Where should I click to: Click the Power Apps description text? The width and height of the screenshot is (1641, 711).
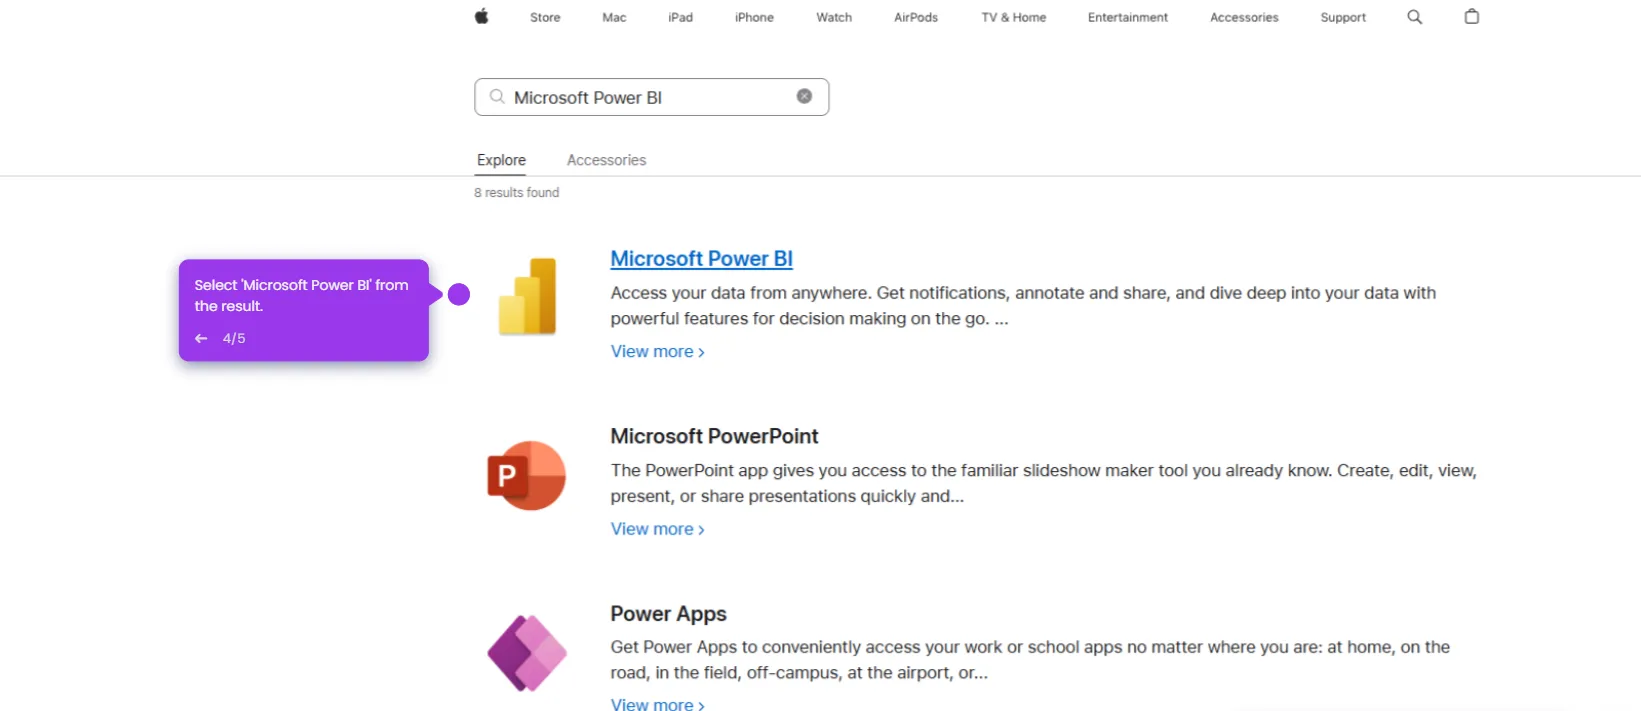point(1030,660)
